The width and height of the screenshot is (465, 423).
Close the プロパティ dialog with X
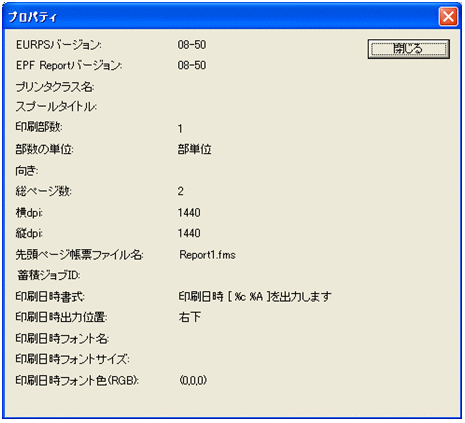point(448,16)
